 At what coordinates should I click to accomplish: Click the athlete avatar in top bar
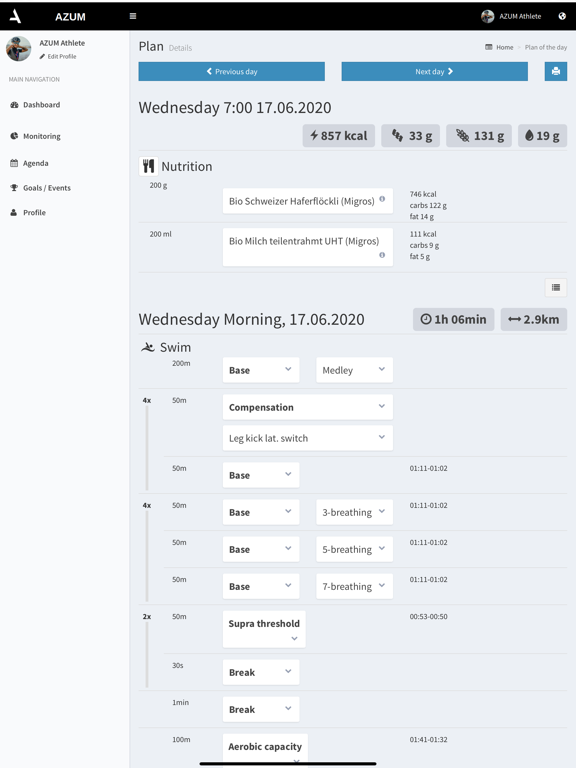(487, 16)
